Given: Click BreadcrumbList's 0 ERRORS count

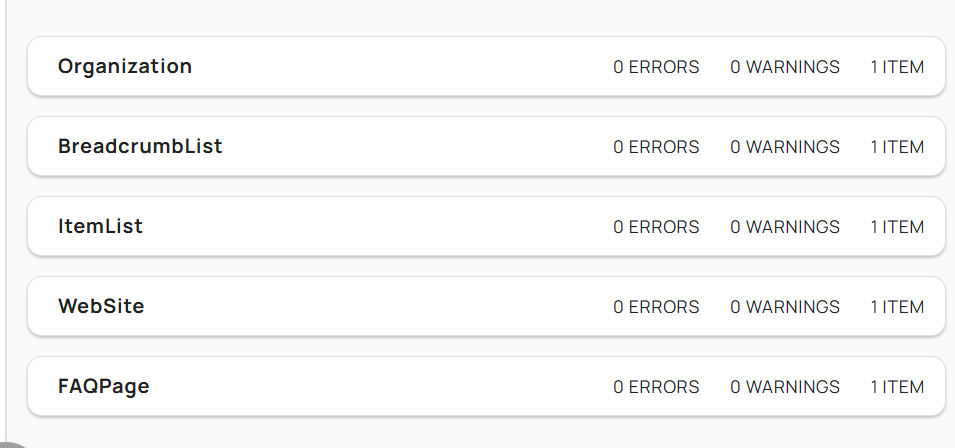Looking at the screenshot, I should 656,147.
